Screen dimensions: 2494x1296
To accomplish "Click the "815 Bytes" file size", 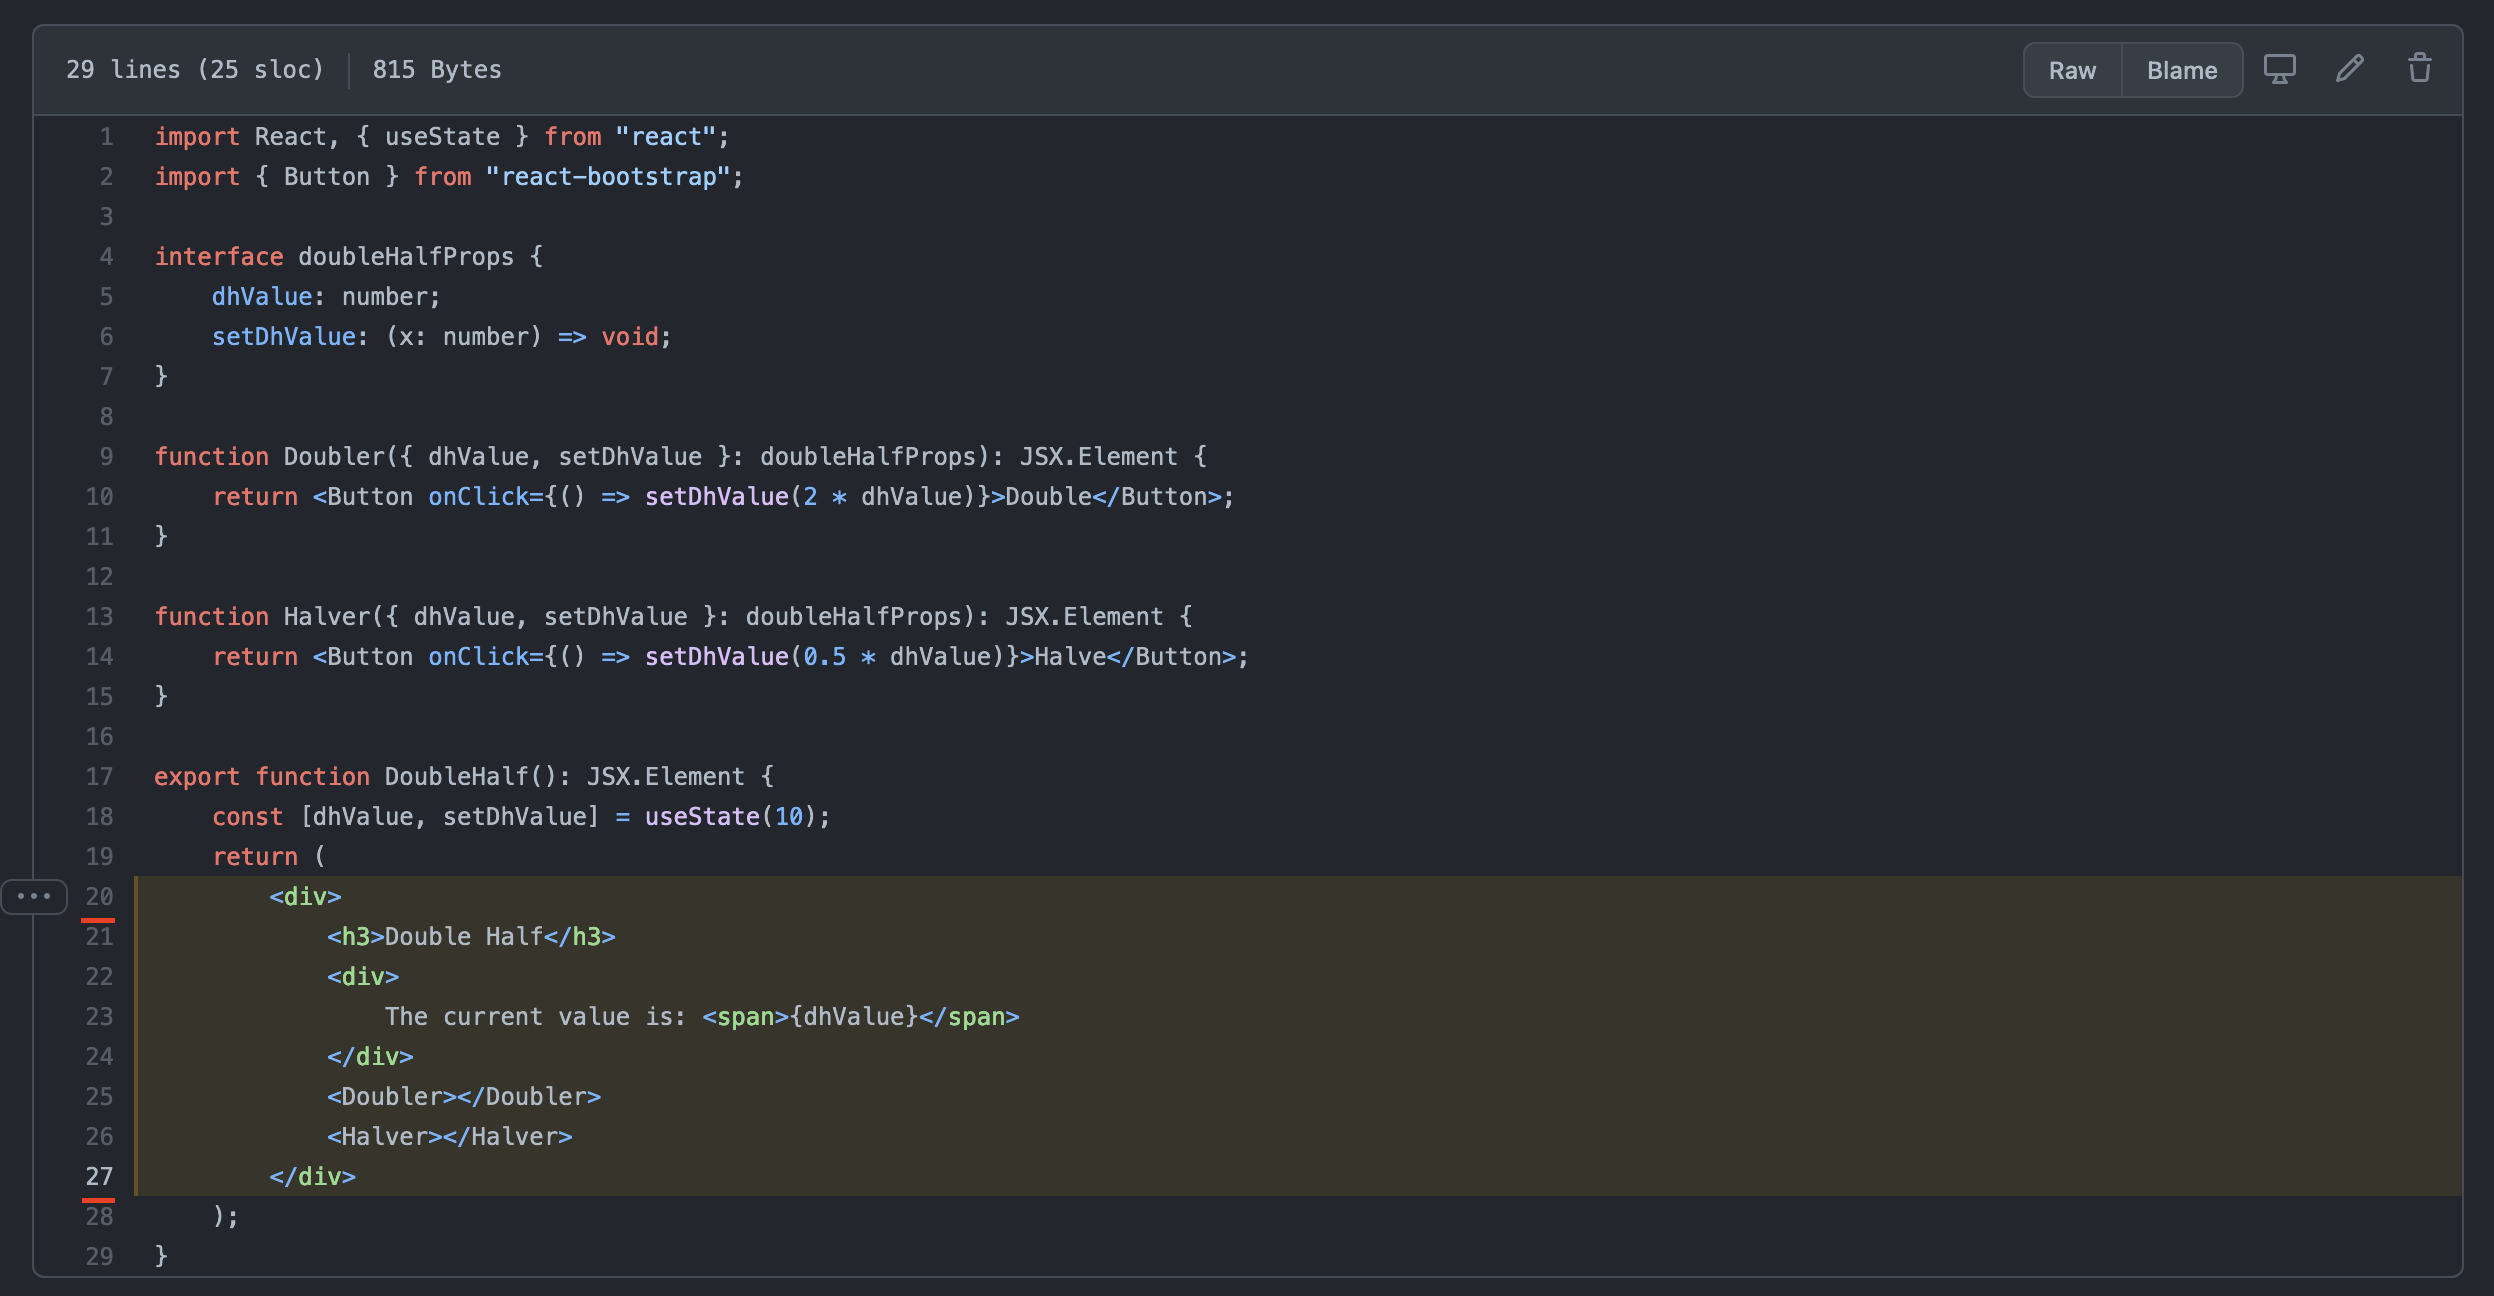I will (437, 70).
